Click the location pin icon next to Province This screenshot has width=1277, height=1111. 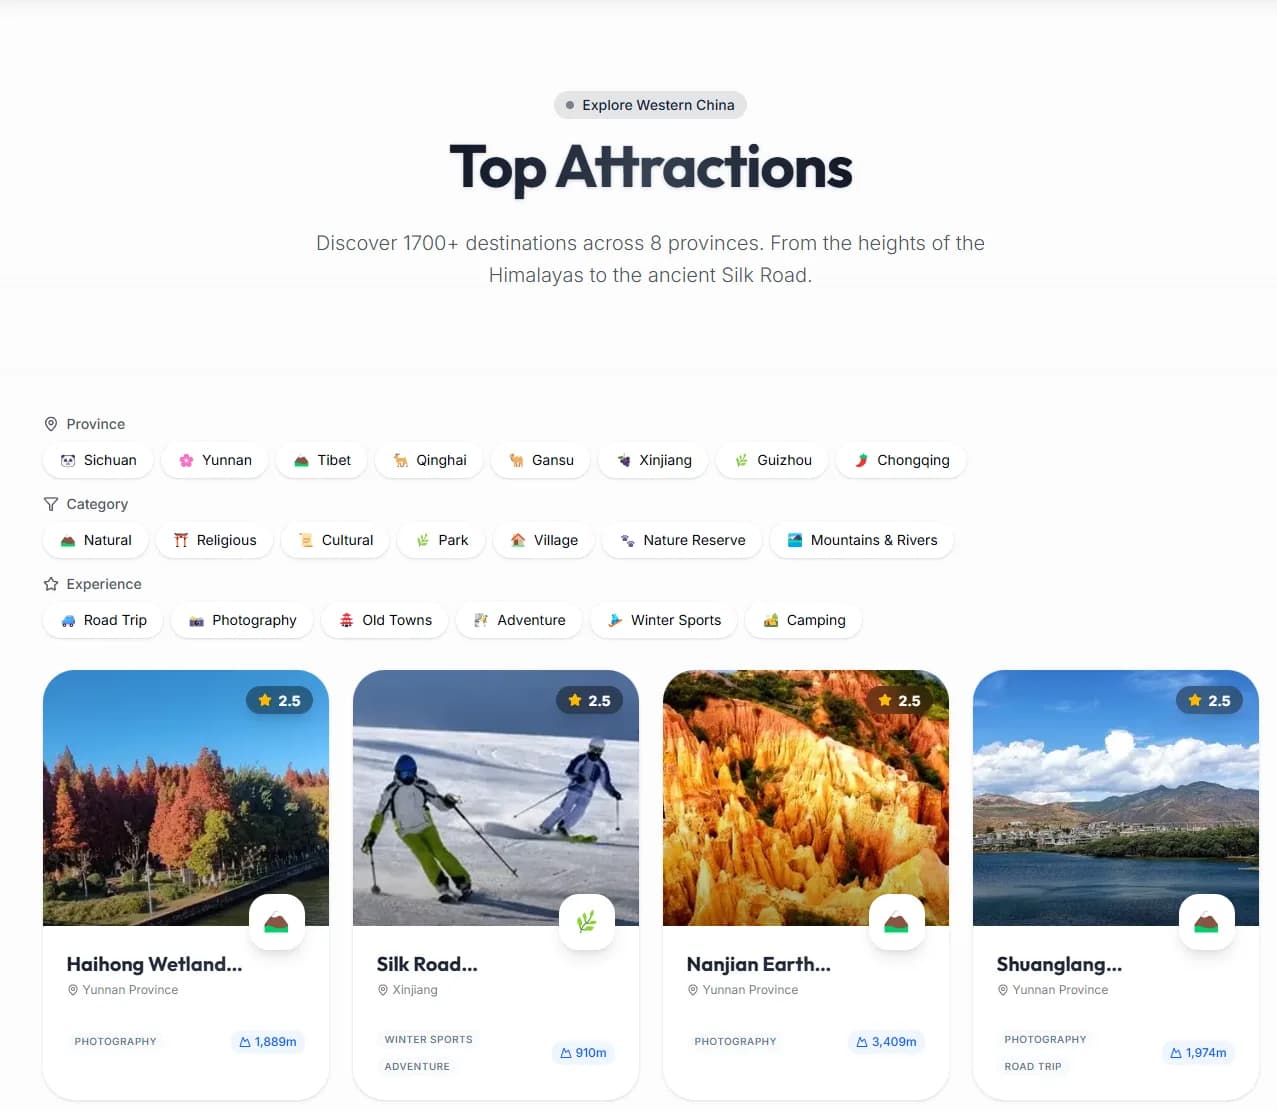[51, 424]
